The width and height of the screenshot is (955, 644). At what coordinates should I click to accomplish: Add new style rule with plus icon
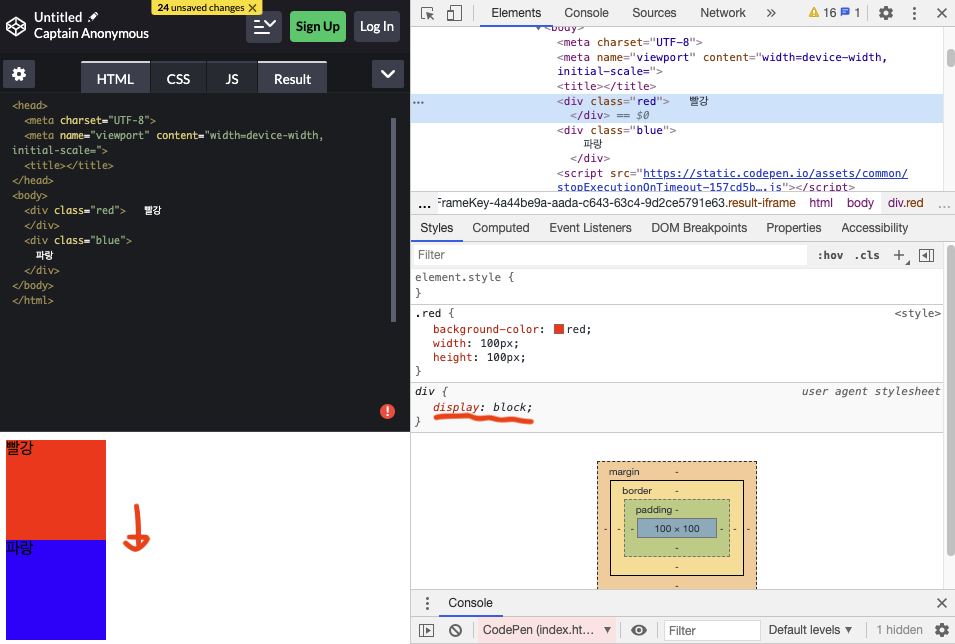pos(899,255)
